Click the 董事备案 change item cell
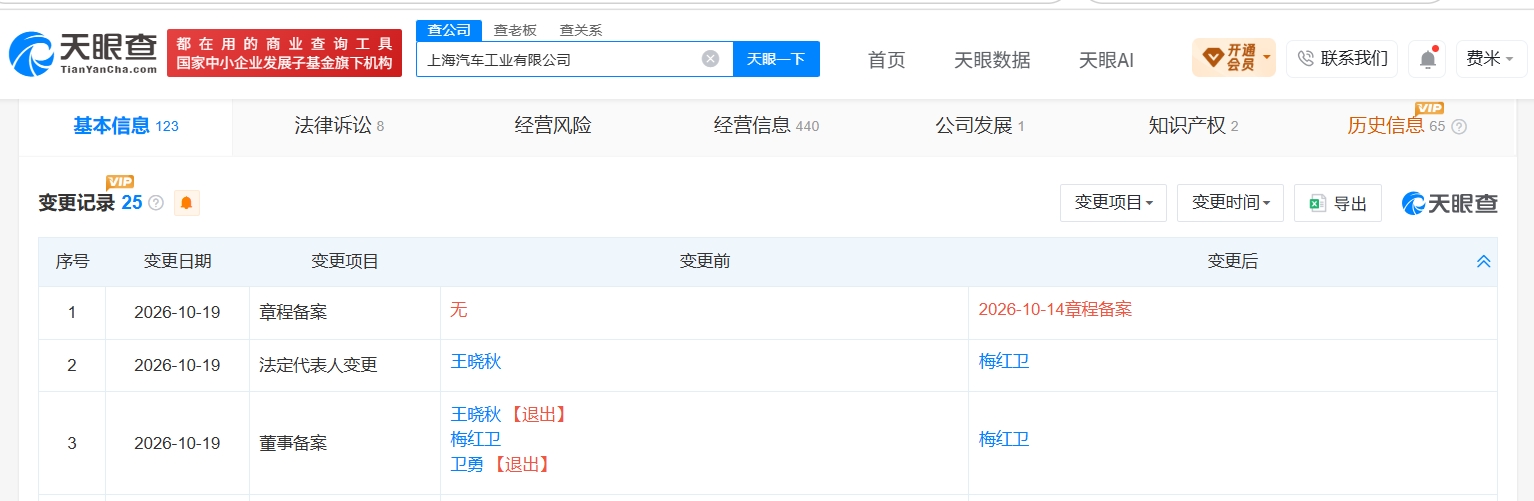 (x=345, y=443)
